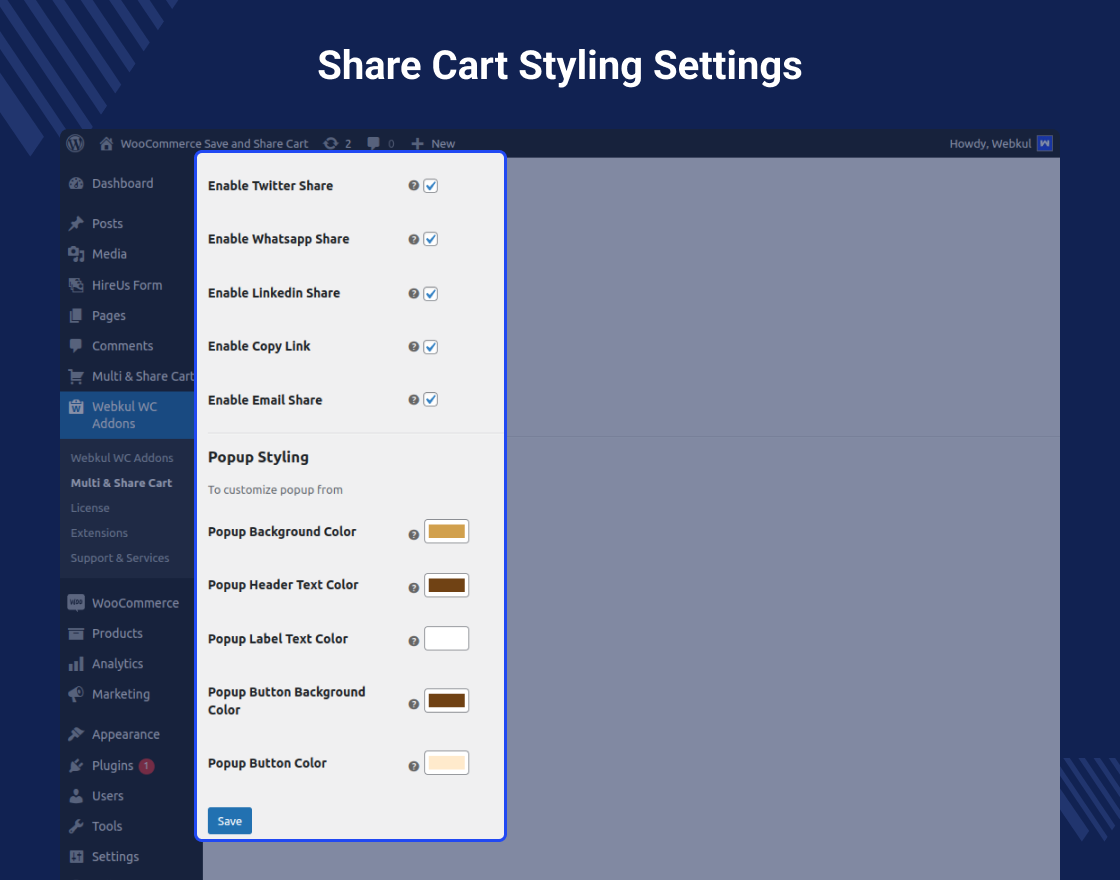Click the Plugins update count badge
Viewport: 1120px width, 880px height.
[x=146, y=766]
